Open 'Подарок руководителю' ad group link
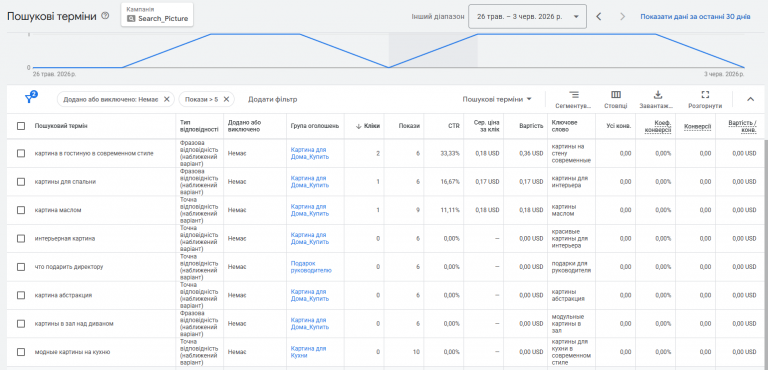768x370 pixels. tap(311, 267)
